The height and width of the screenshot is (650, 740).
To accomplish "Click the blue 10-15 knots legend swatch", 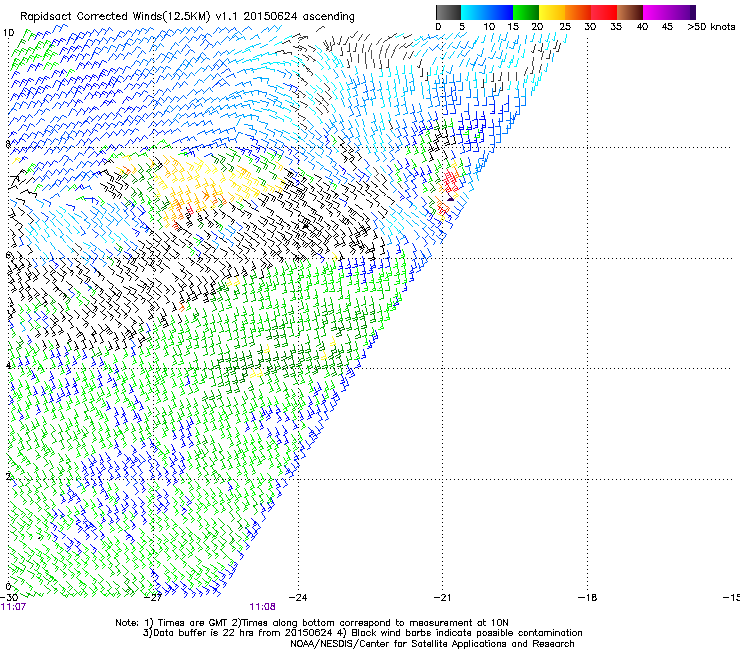I will pyautogui.click(x=499, y=12).
